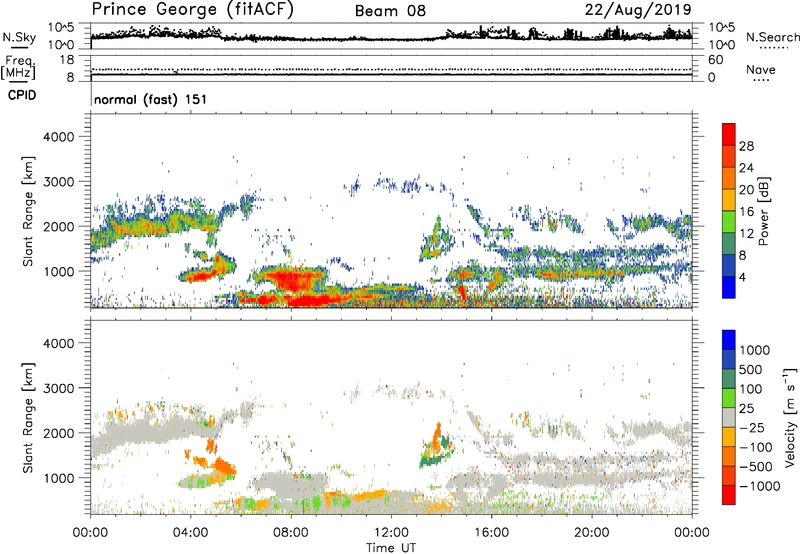Click the "12:00" time tick label

[x=391, y=533]
